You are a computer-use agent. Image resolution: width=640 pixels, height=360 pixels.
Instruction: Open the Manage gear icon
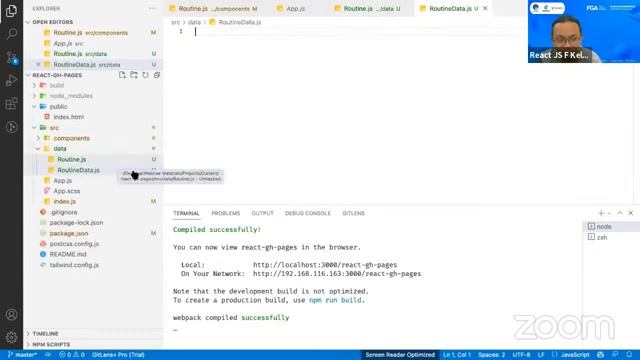pyautogui.click(x=11, y=338)
